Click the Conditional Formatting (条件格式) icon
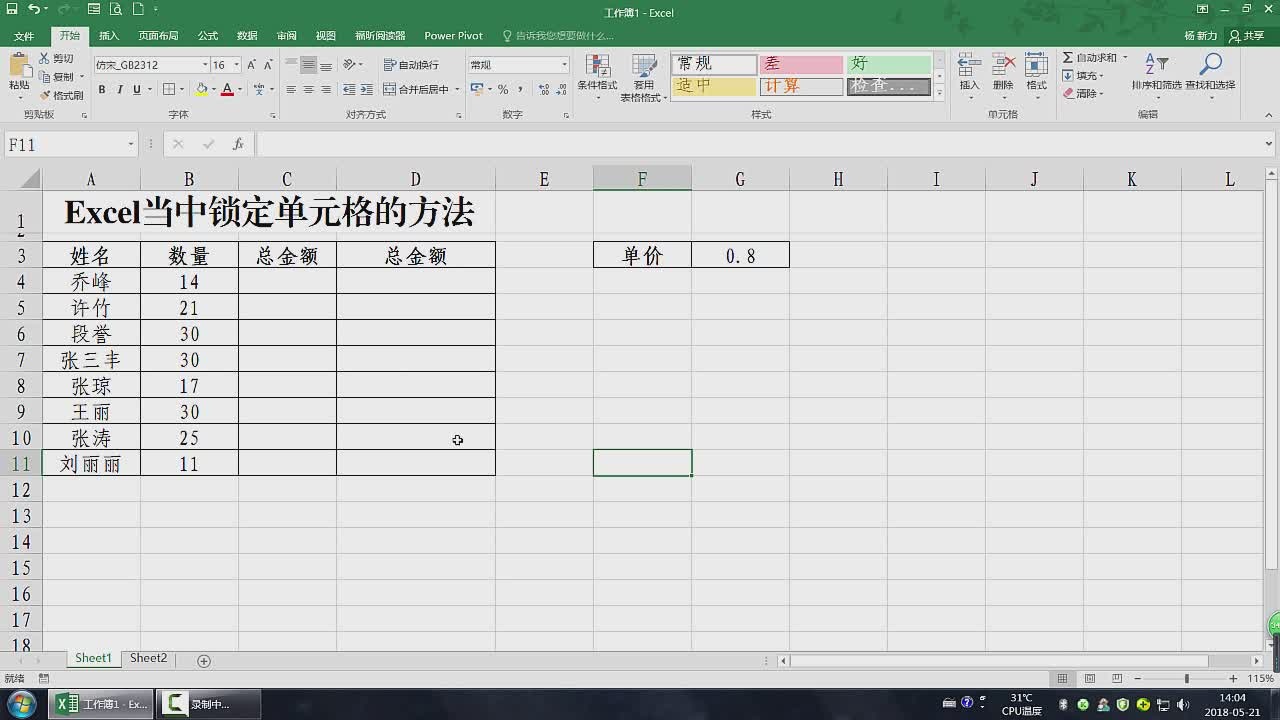 click(x=598, y=65)
